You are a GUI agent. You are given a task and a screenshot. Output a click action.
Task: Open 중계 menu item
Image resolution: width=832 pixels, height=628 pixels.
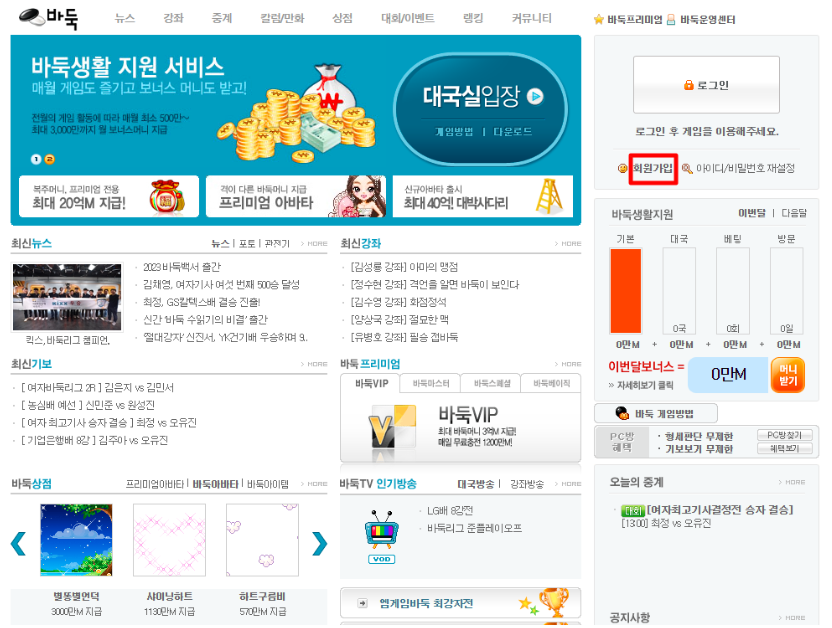pyautogui.click(x=222, y=18)
